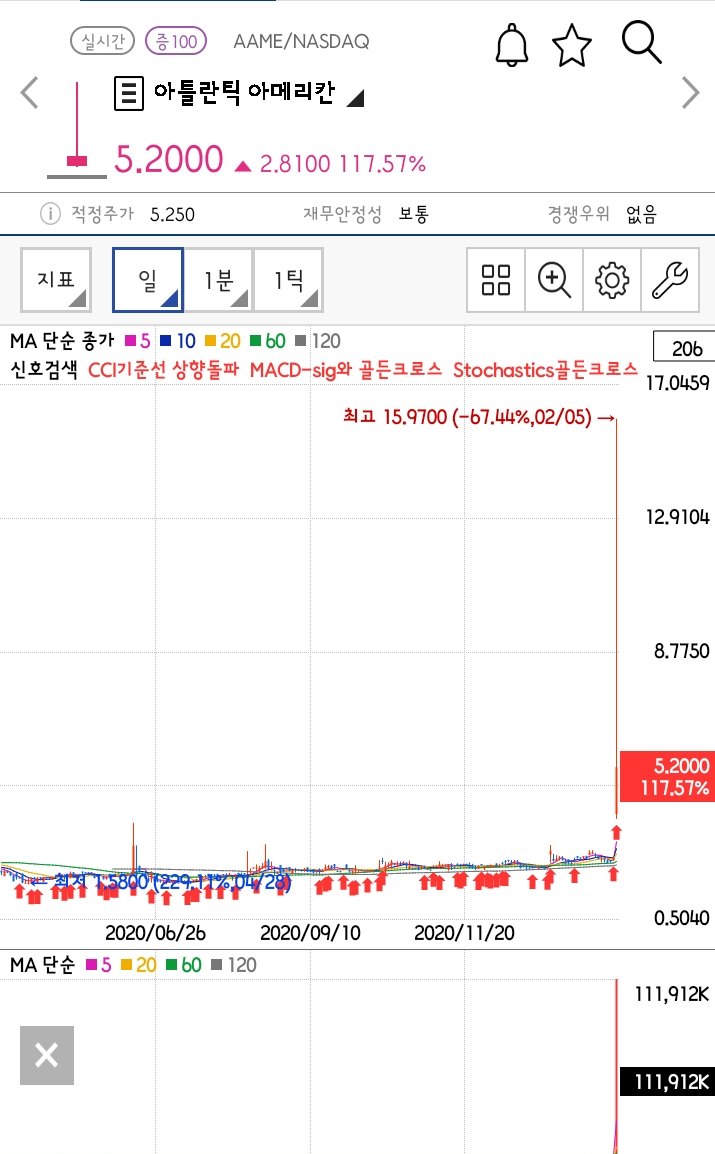Screen dimensions: 715x1154
Task: Expand the 아틀란틱 아메리칸 stock name dropdown
Action: [355, 98]
